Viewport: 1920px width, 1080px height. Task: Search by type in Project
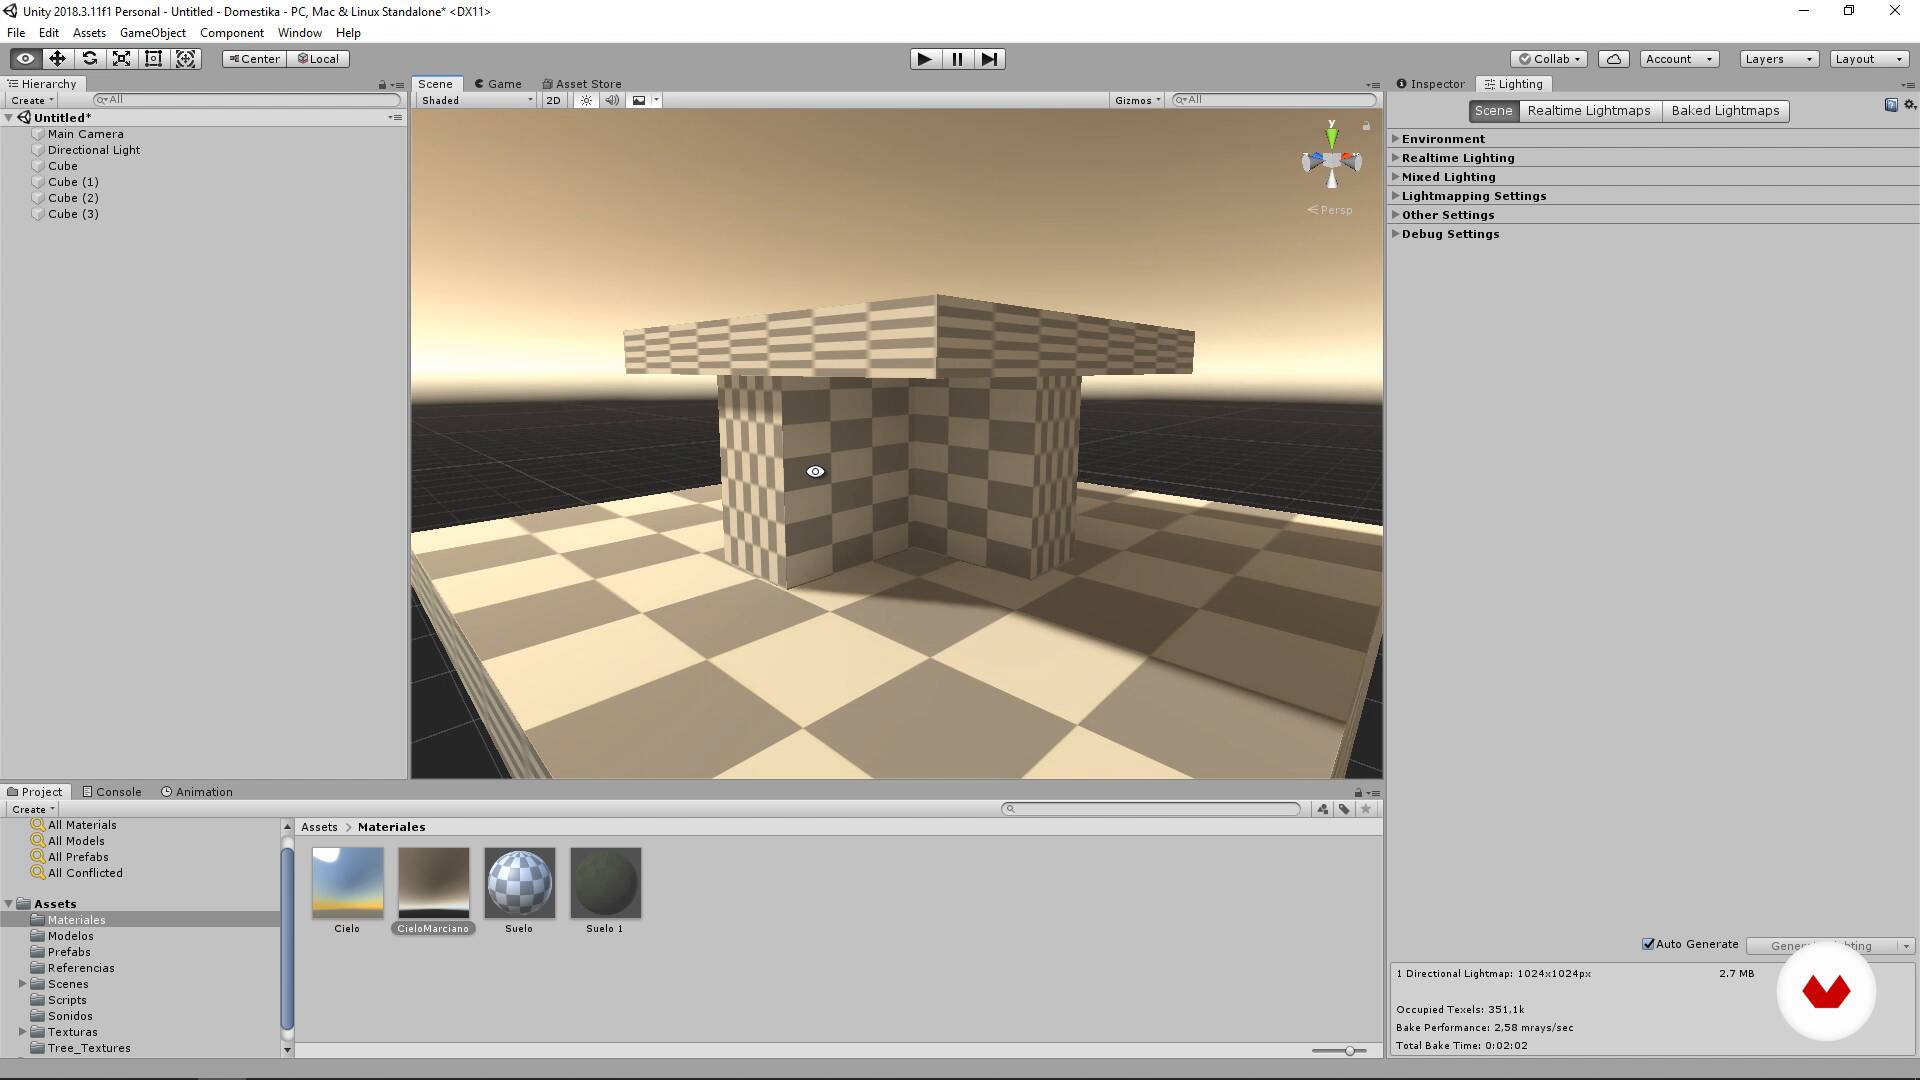(1322, 809)
